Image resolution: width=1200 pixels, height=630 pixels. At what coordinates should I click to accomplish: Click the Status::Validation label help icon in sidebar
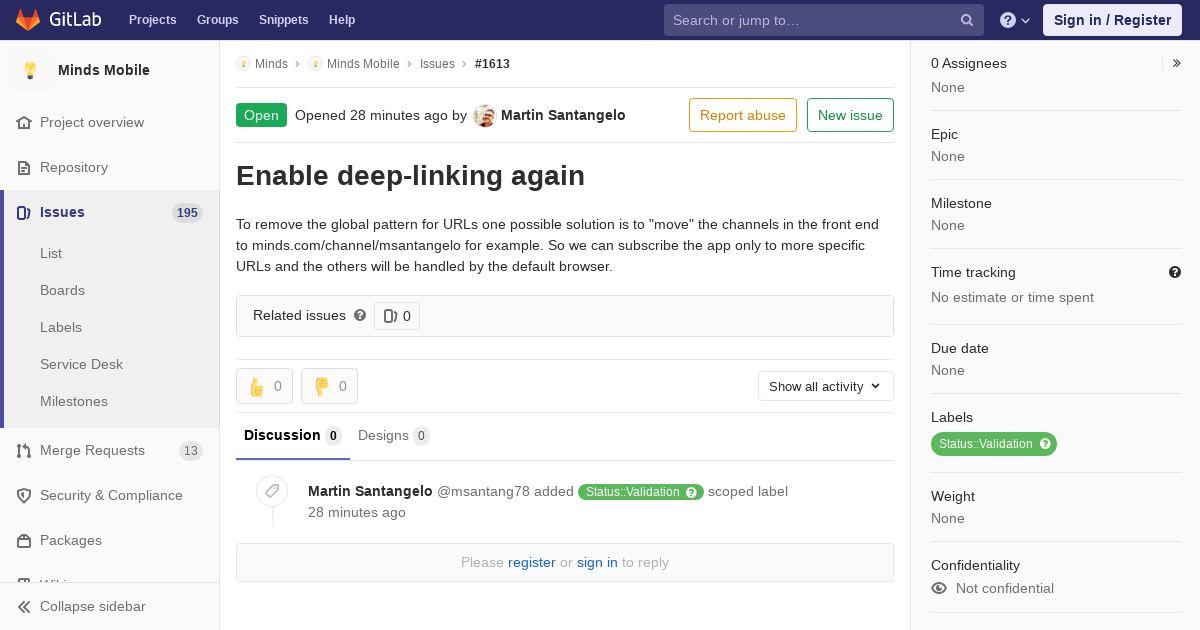[1046, 444]
